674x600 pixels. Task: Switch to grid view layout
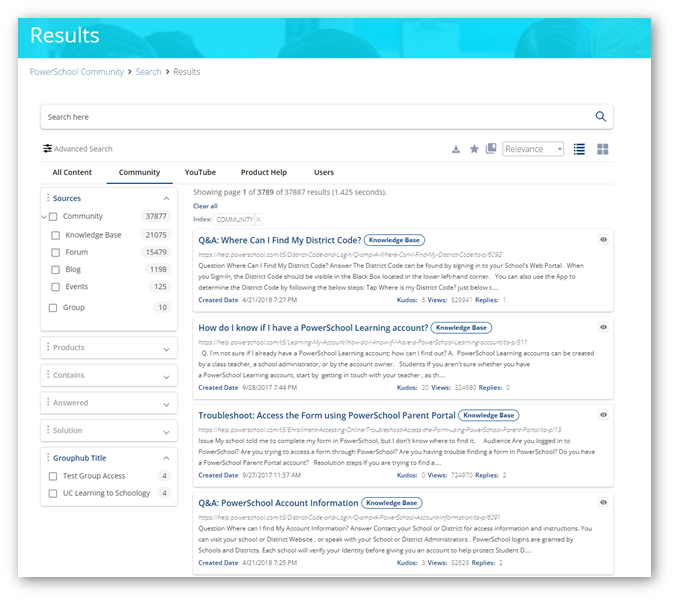[x=603, y=149]
